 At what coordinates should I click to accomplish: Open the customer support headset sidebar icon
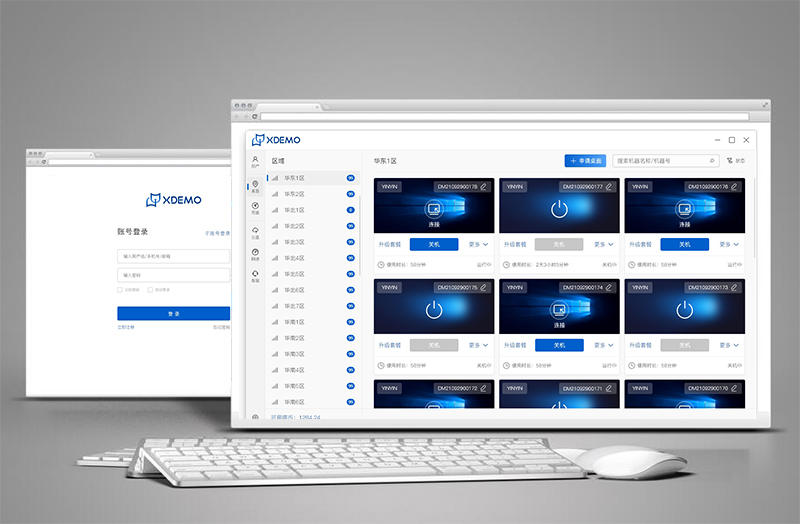point(255,274)
